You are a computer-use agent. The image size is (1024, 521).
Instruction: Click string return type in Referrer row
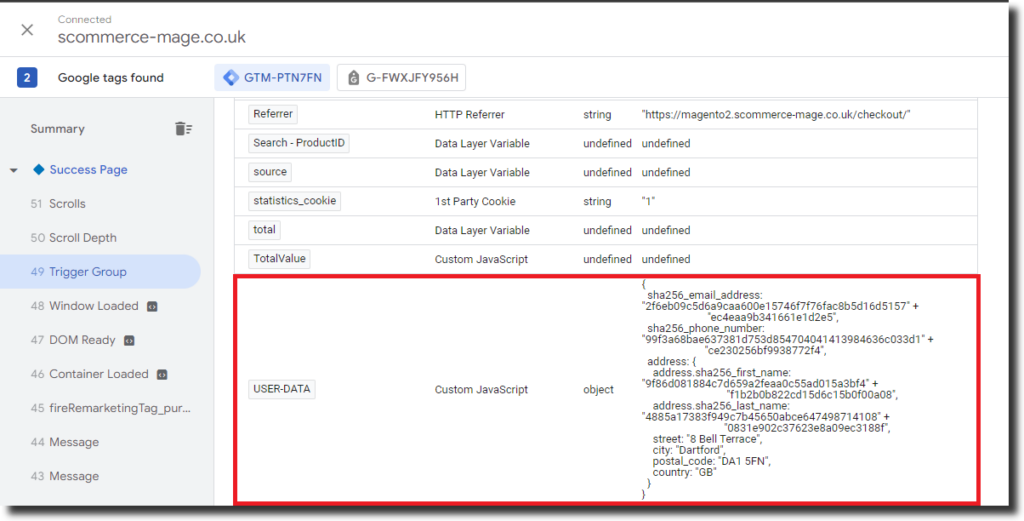click(x=597, y=115)
